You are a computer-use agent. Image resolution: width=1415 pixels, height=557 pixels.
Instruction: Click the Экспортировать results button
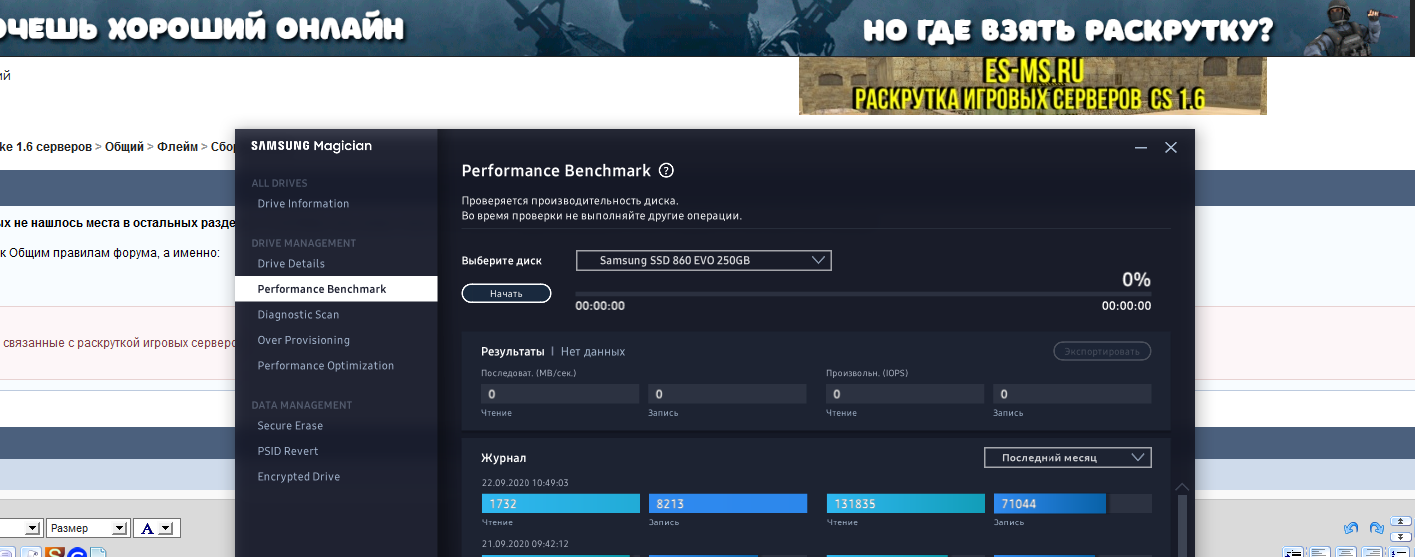(1102, 351)
